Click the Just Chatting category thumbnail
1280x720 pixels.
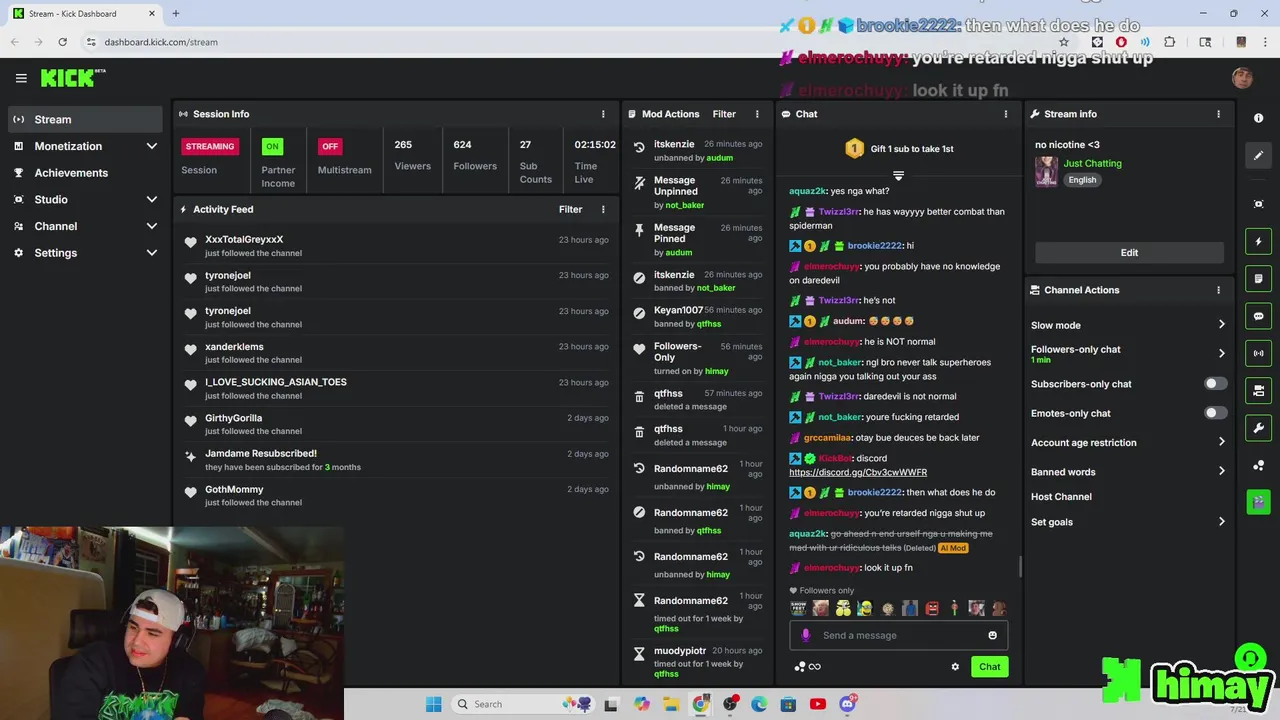click(x=1046, y=171)
